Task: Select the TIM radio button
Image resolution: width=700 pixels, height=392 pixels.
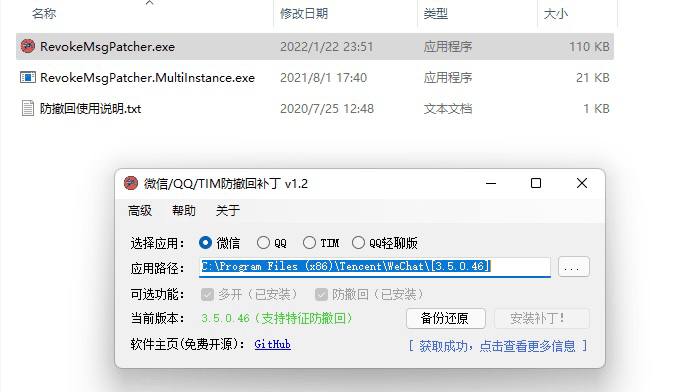Action: pyautogui.click(x=309, y=243)
